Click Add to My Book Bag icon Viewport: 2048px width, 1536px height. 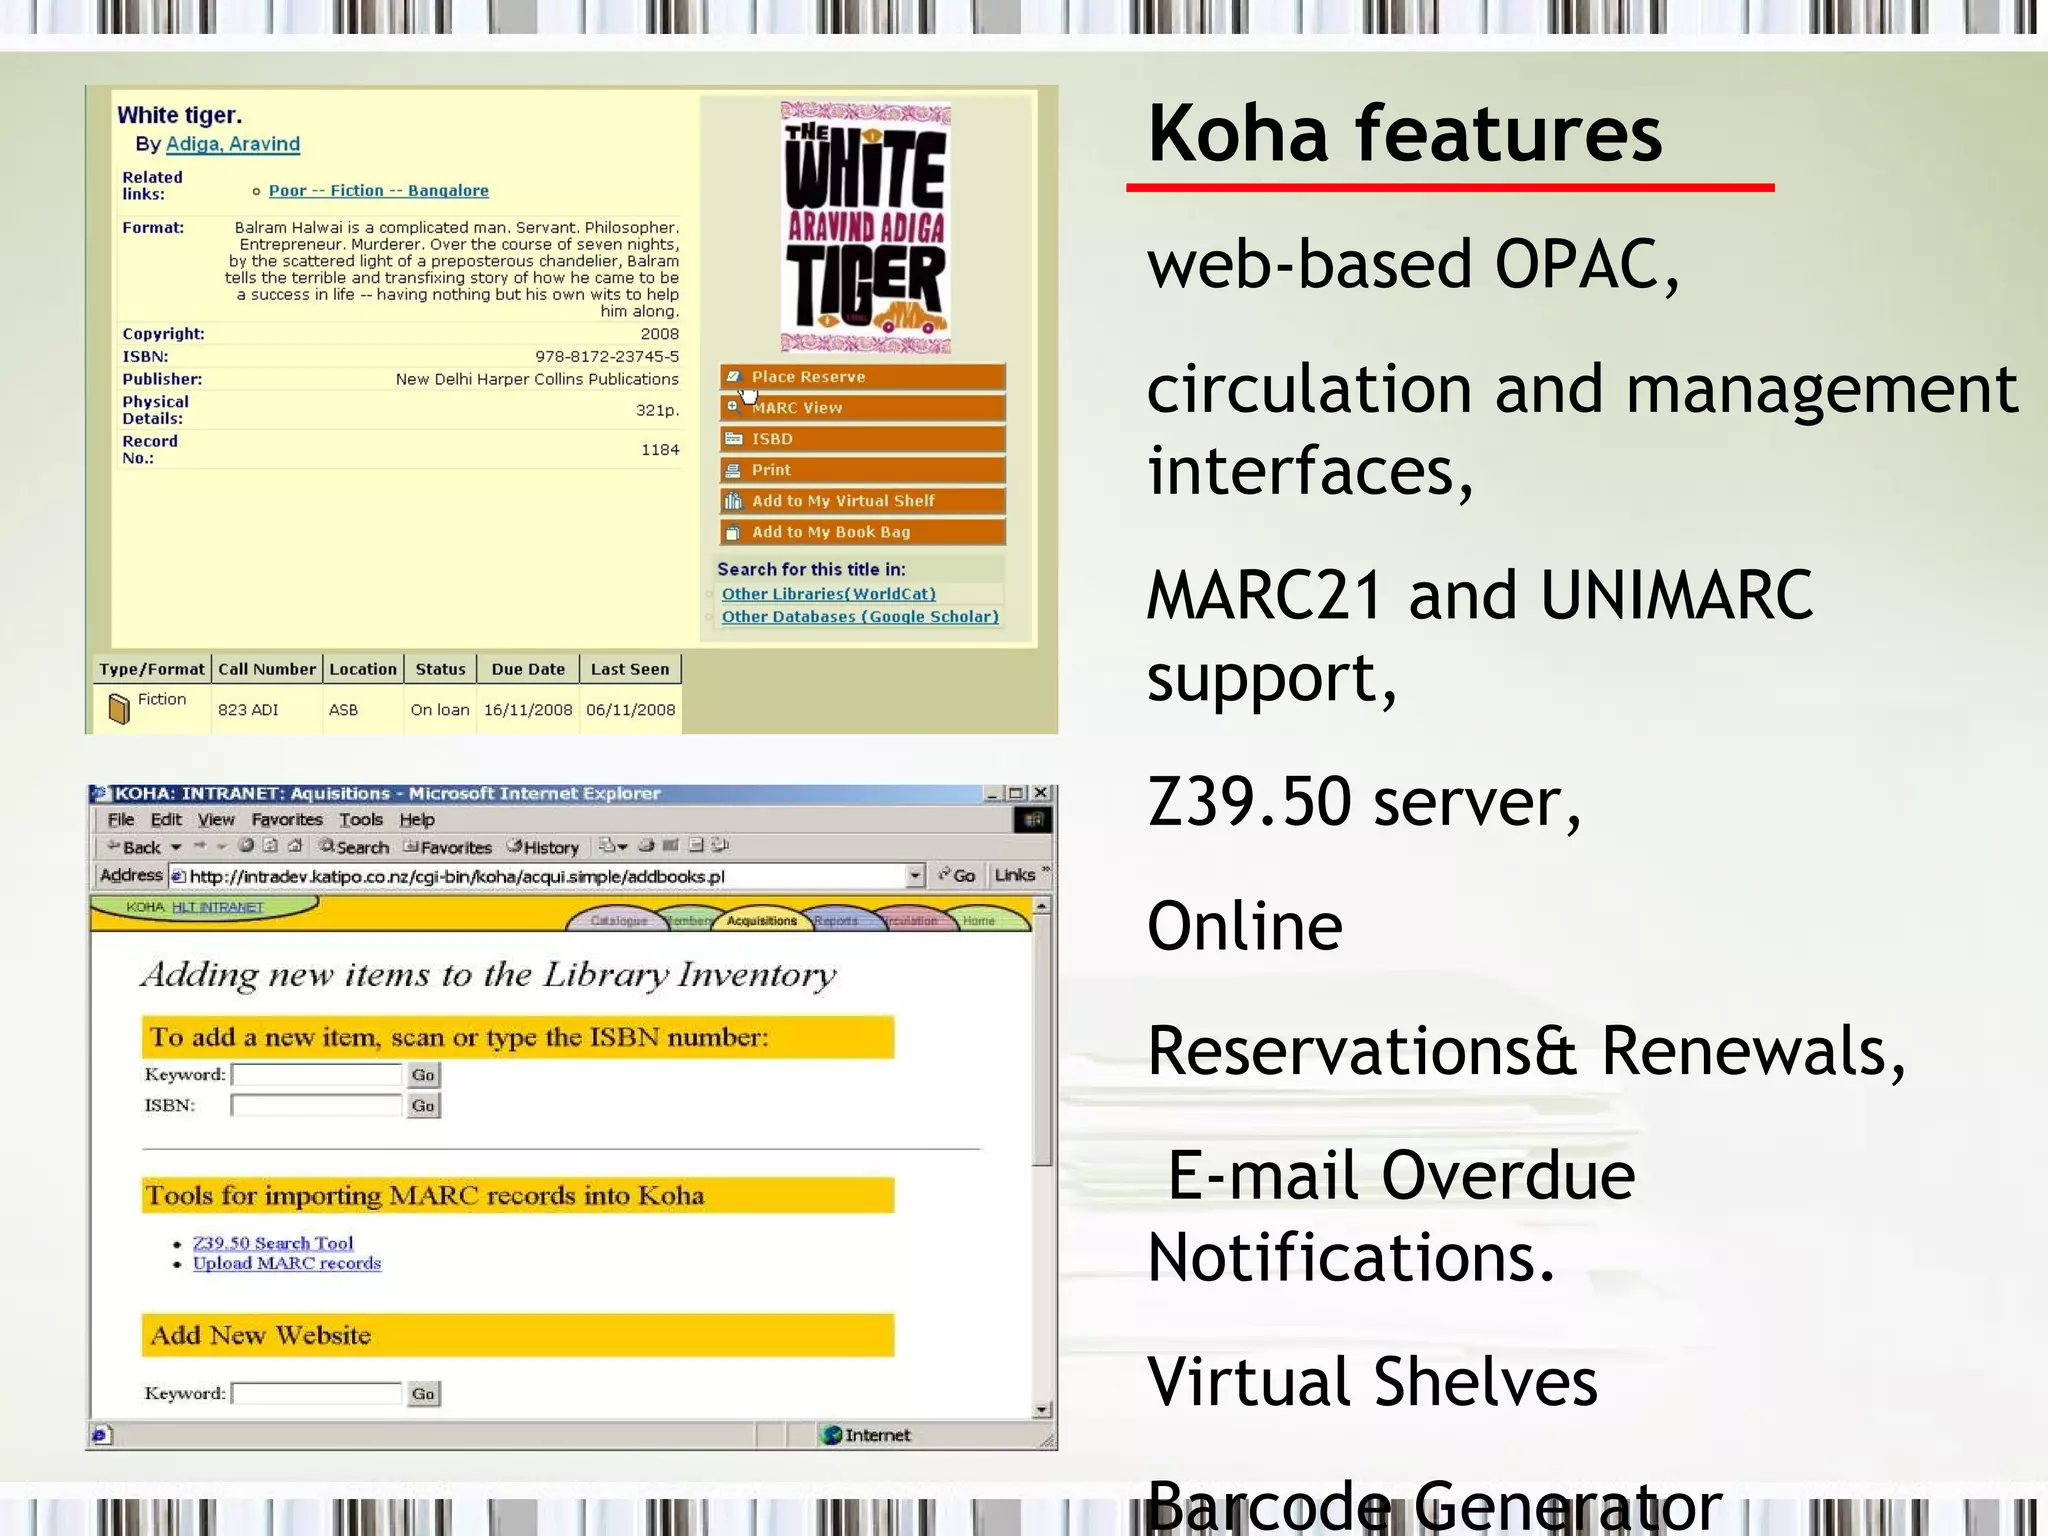[x=733, y=532]
